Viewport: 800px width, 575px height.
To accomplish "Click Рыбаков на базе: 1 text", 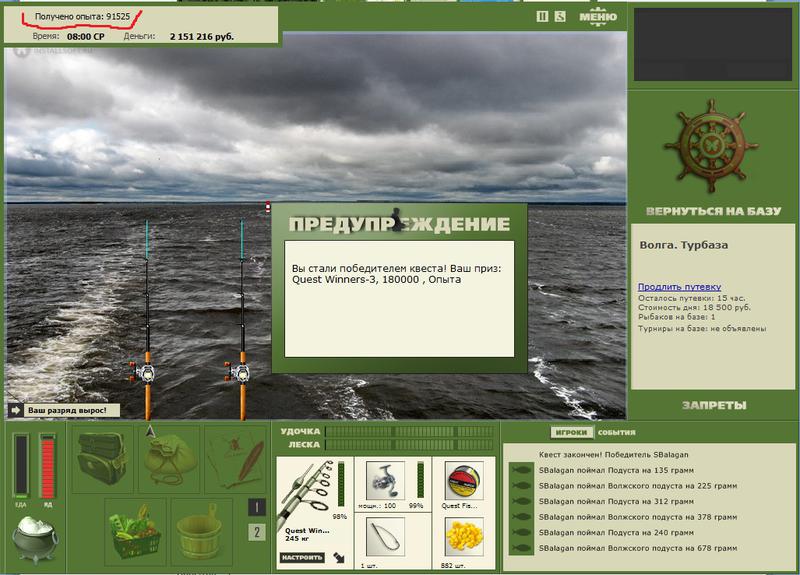I will click(x=677, y=317).
